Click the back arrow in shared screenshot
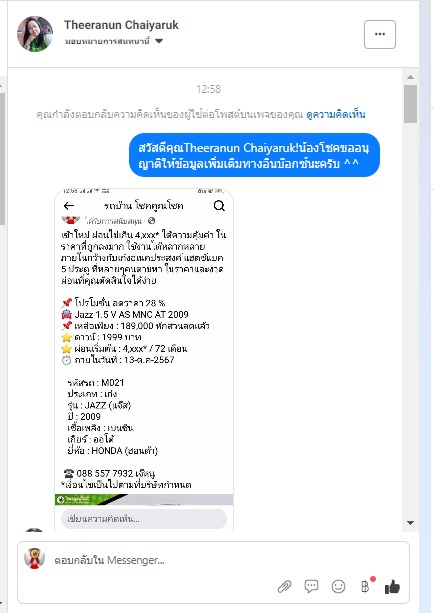The height and width of the screenshot is (613, 434). tap(69, 206)
